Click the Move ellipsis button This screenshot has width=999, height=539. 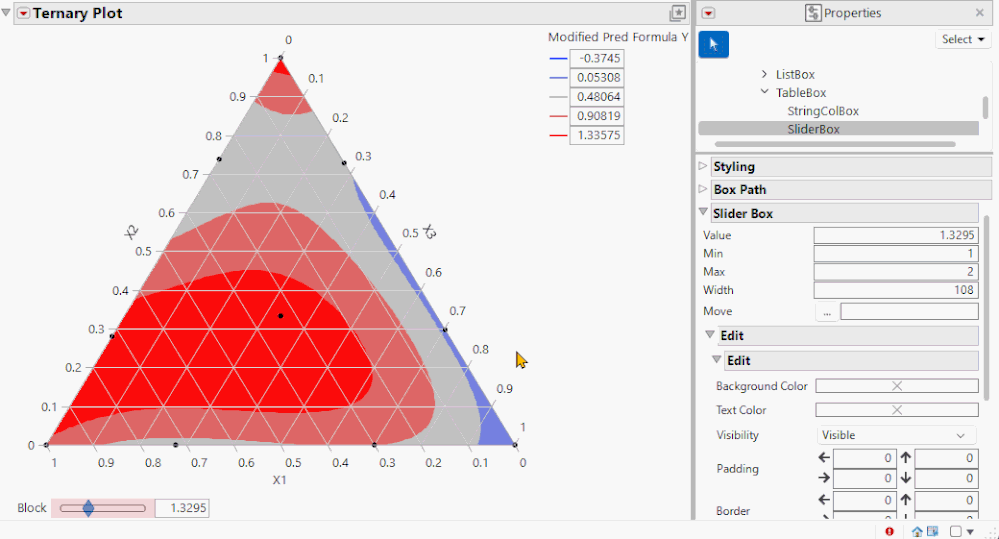[827, 312]
